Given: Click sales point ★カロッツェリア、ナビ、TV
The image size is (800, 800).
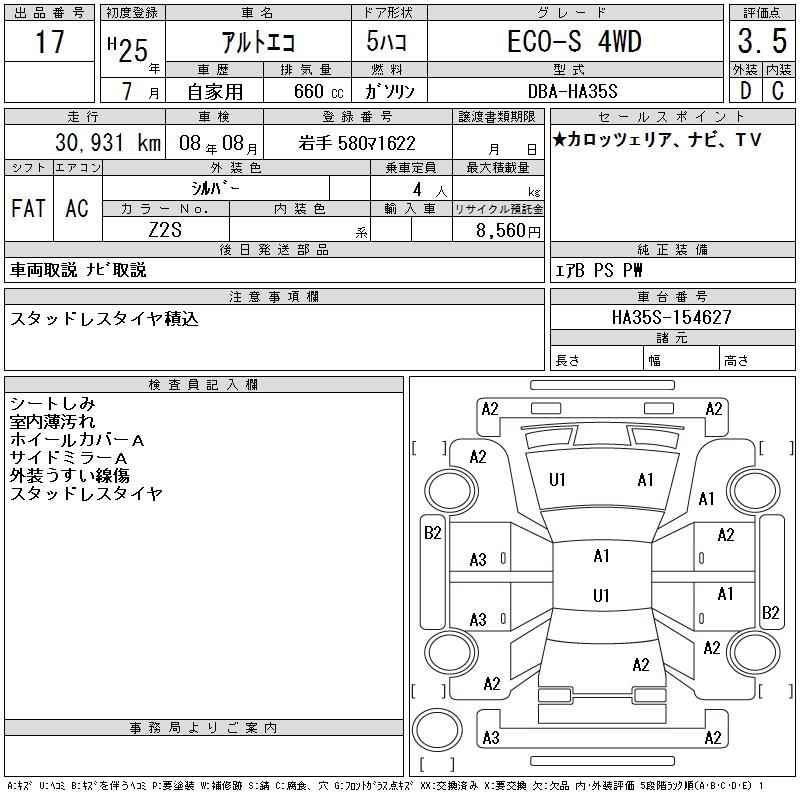Looking at the screenshot, I should point(657,139).
